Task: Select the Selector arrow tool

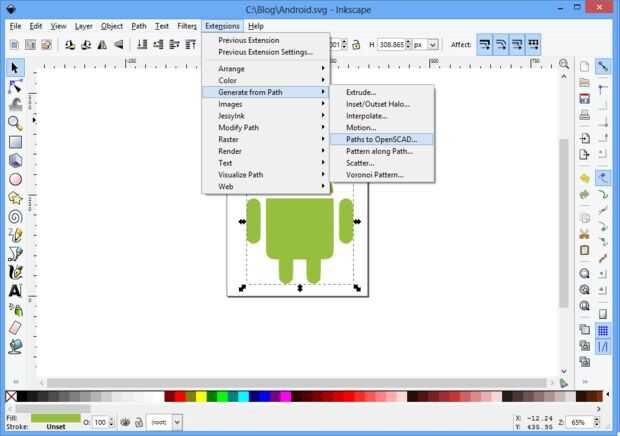Action: pyautogui.click(x=15, y=68)
